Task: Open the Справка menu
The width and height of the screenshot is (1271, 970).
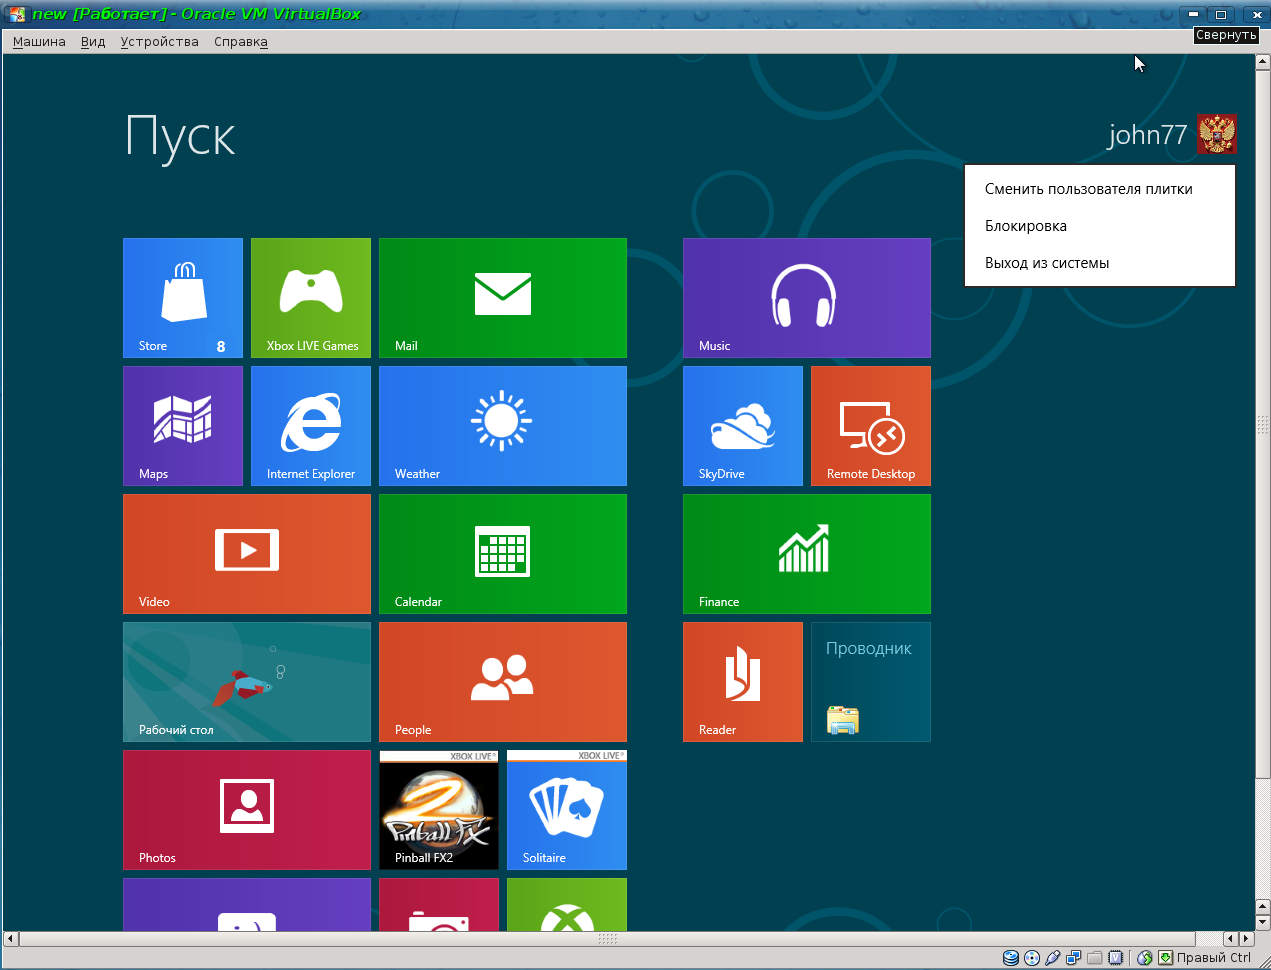Action: pyautogui.click(x=241, y=42)
